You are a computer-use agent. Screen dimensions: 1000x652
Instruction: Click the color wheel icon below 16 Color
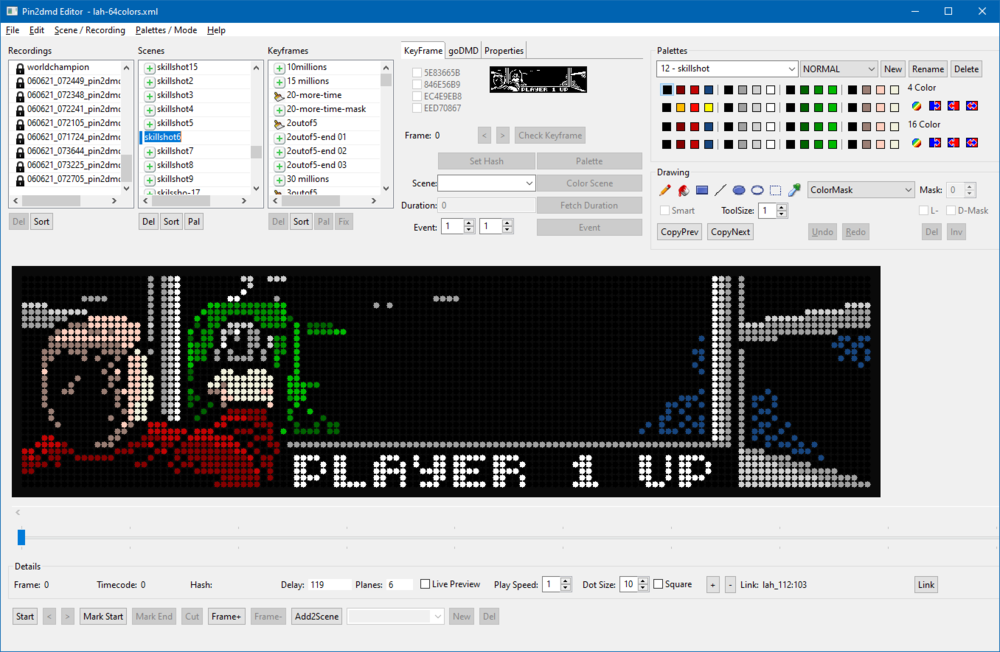point(916,143)
